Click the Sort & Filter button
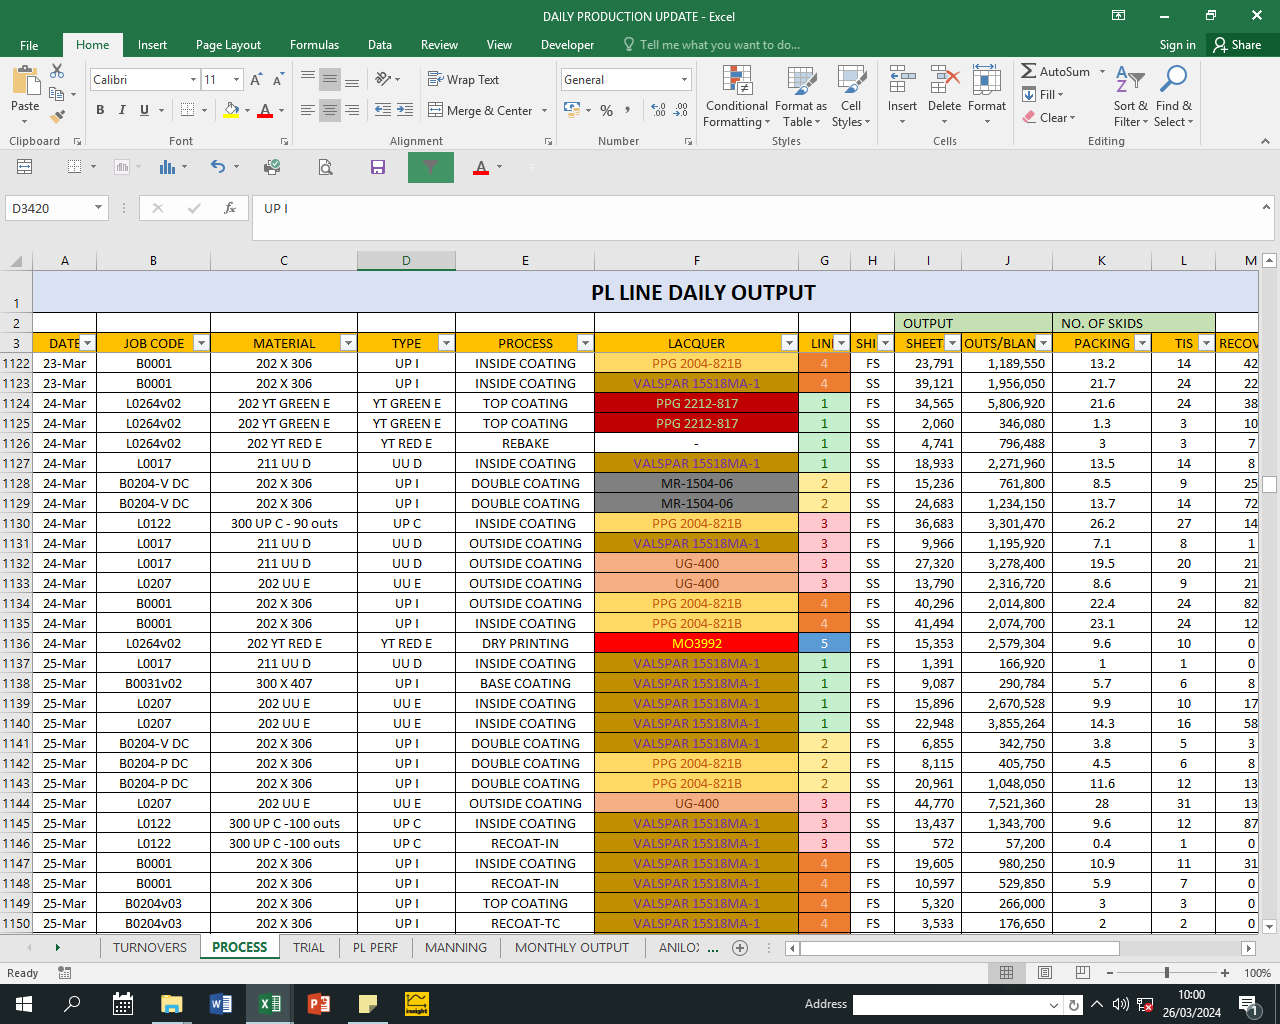The width and height of the screenshot is (1280, 1024). click(x=1130, y=97)
